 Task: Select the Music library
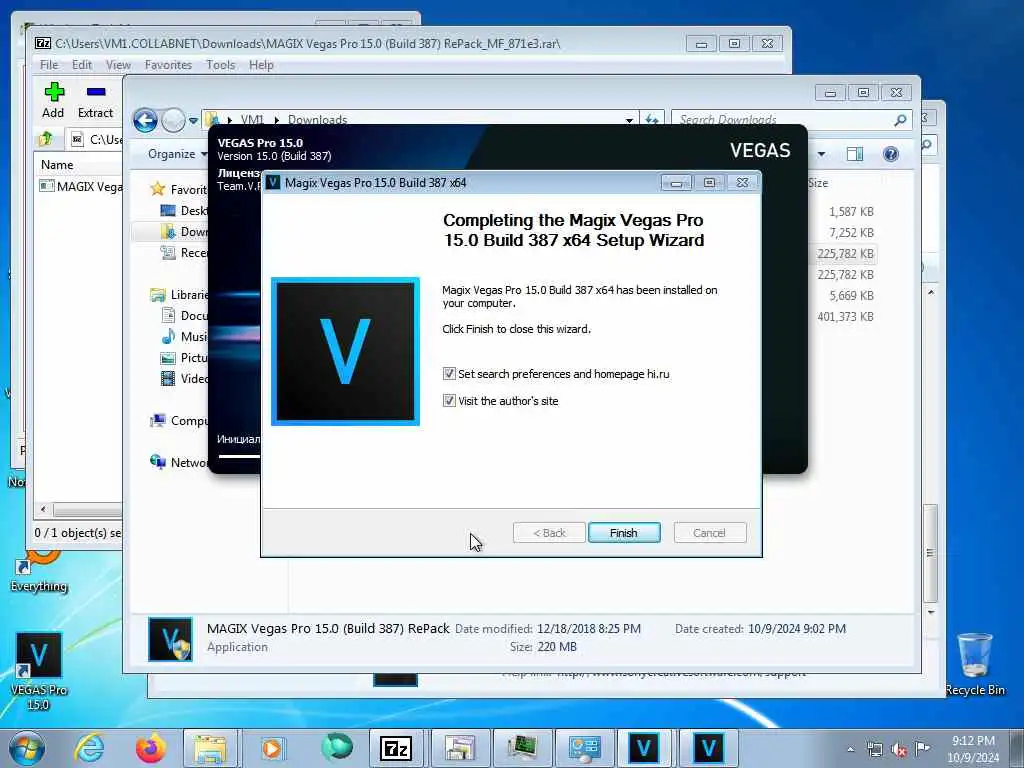click(184, 336)
